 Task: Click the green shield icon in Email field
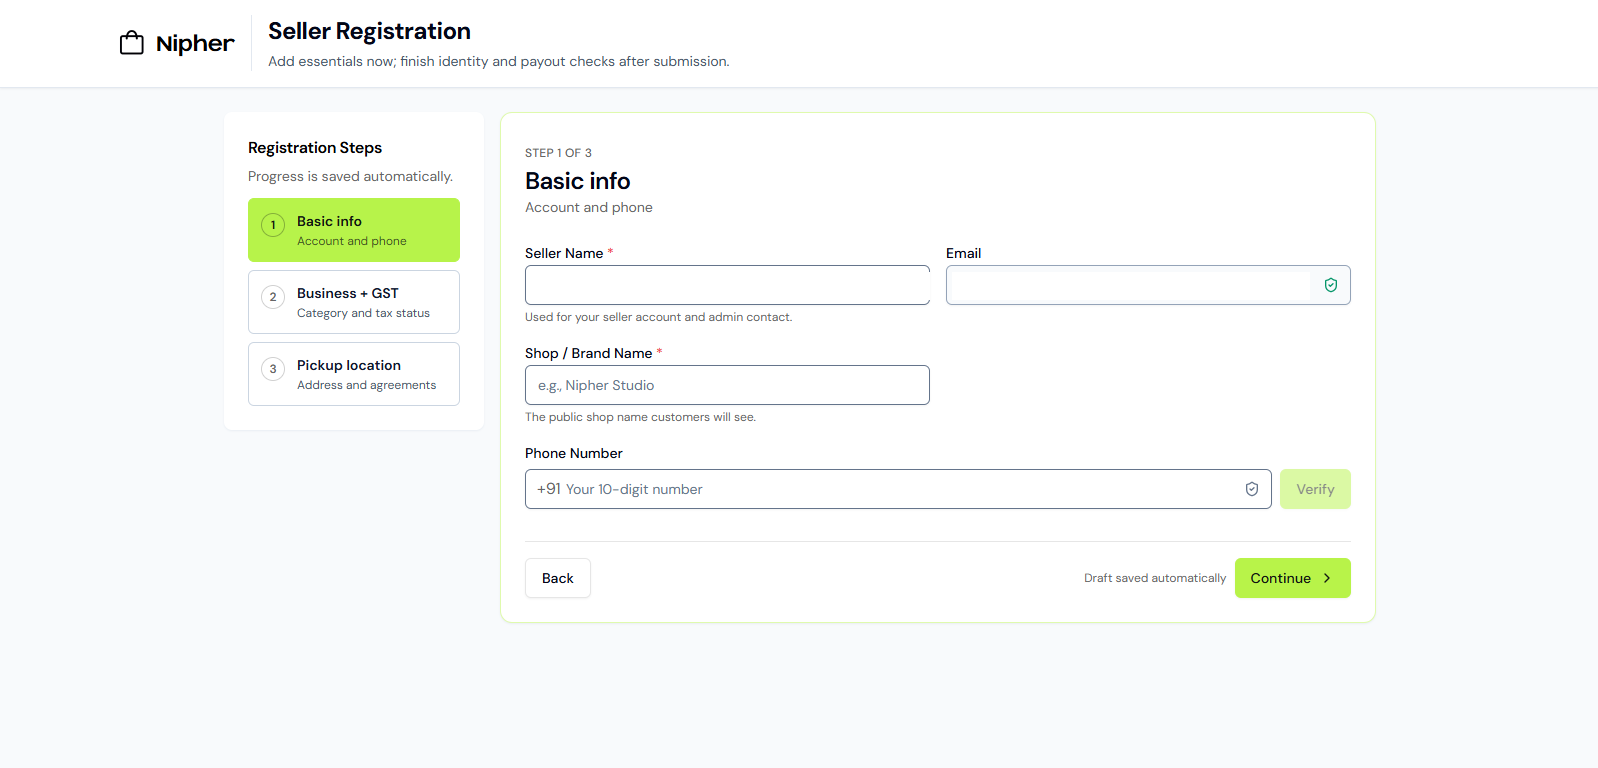(x=1331, y=285)
